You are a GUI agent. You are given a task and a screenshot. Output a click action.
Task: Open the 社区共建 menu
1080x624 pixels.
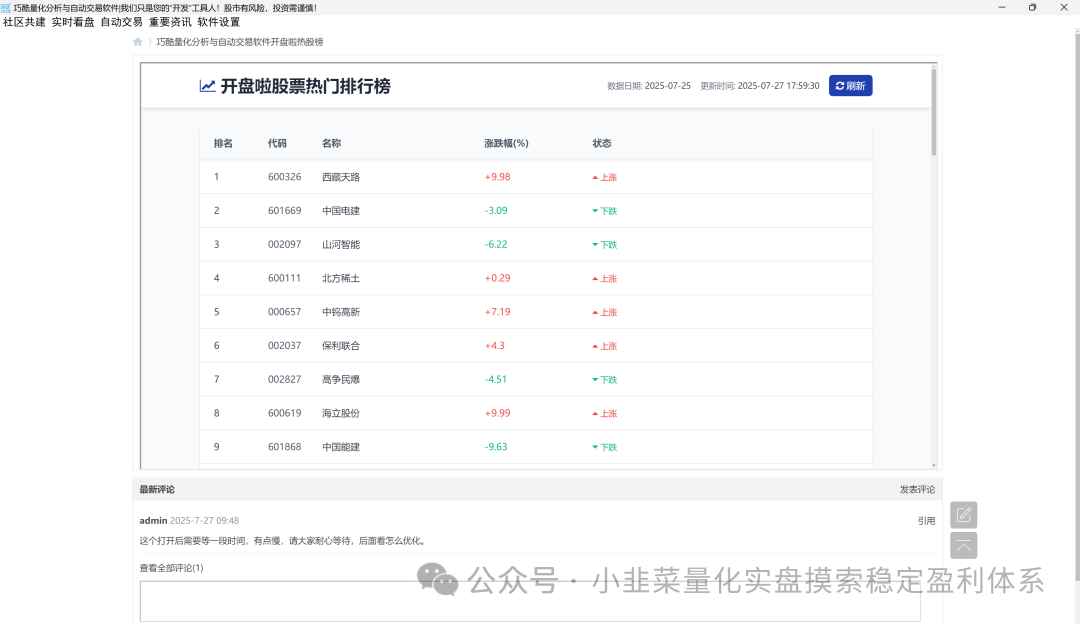pos(24,22)
